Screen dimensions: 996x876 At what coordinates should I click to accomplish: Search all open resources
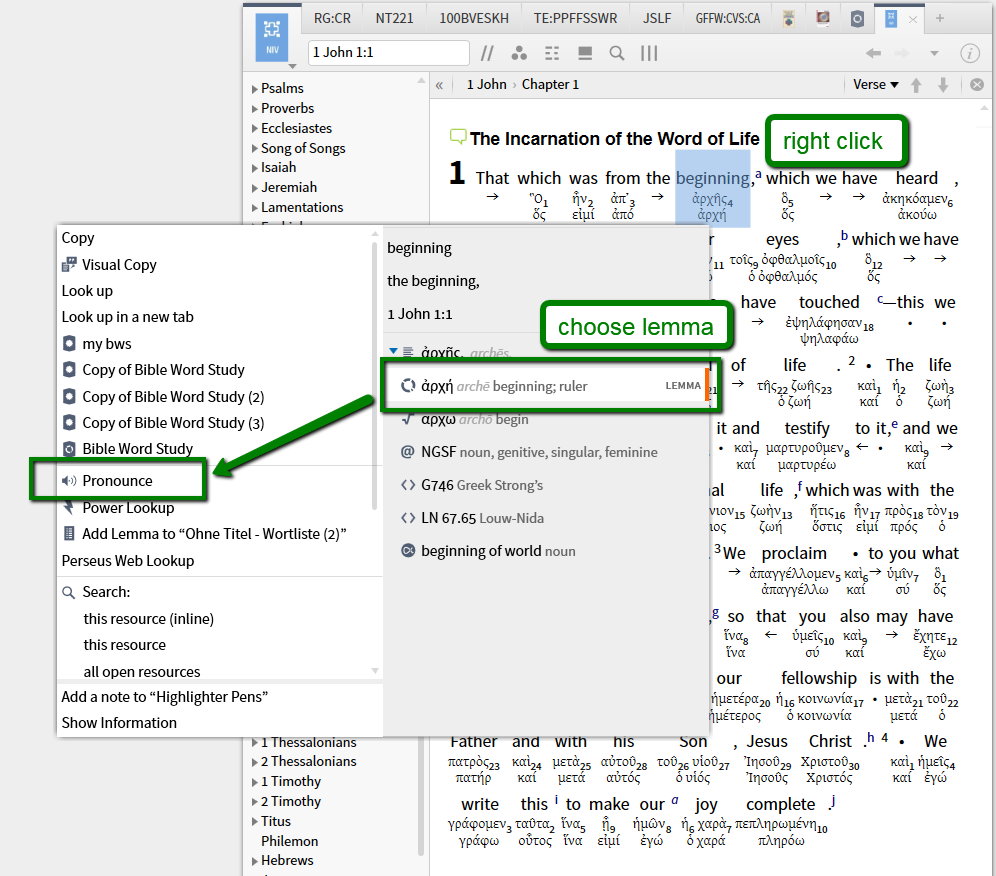click(x=142, y=671)
